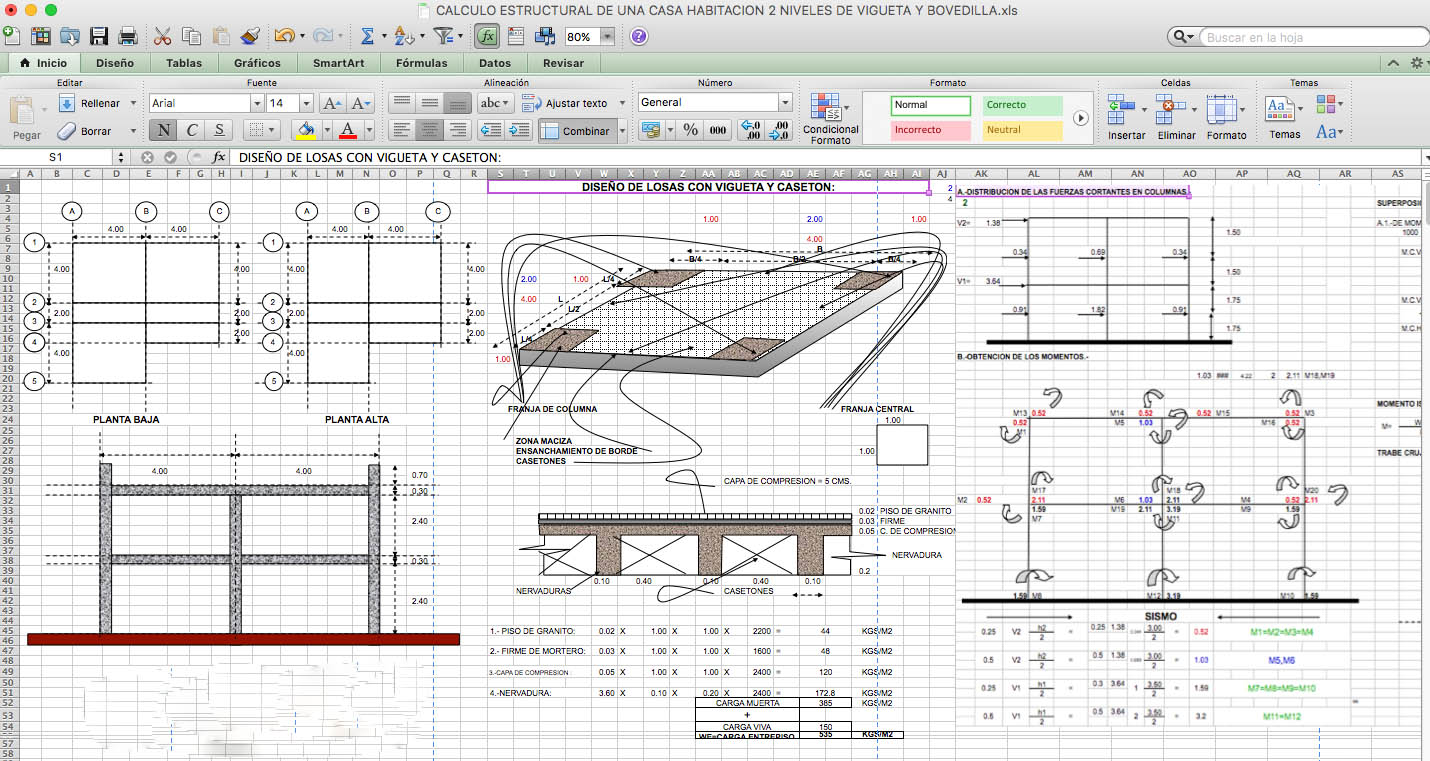Click the Open file folder icon
This screenshot has height=761, width=1430.
(x=70, y=36)
